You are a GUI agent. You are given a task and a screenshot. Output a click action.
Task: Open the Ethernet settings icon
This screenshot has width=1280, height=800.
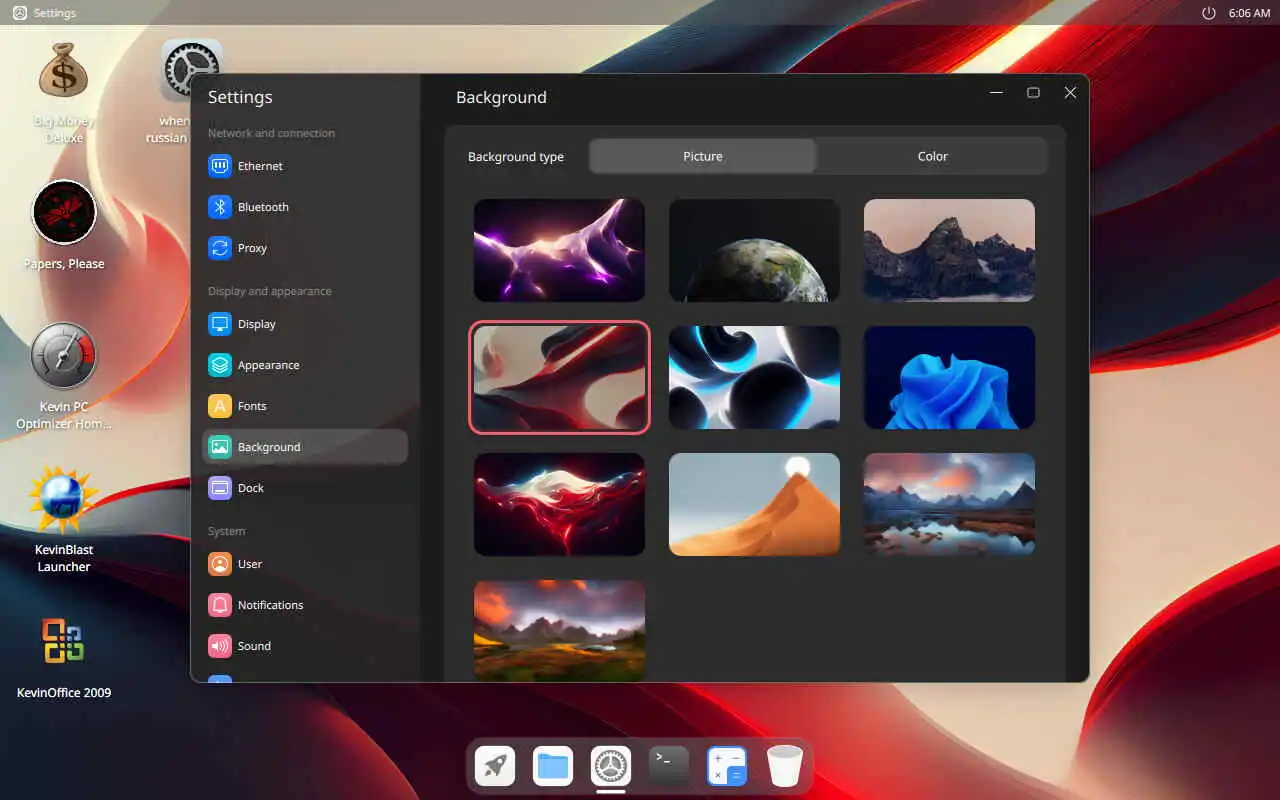220,166
